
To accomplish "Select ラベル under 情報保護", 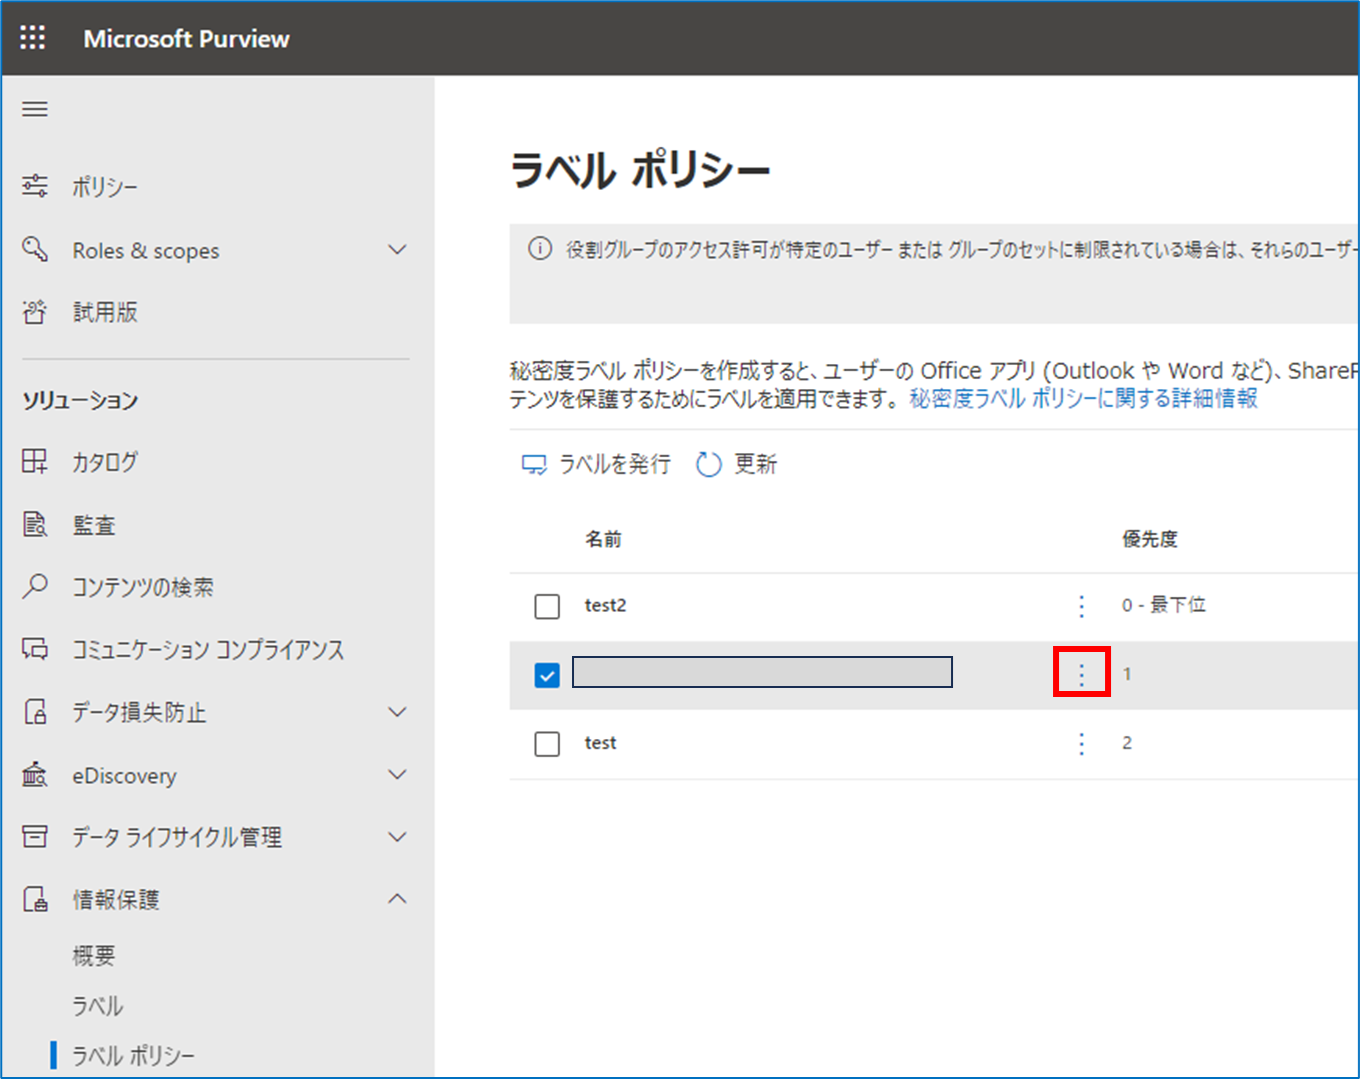I will click(x=98, y=1006).
